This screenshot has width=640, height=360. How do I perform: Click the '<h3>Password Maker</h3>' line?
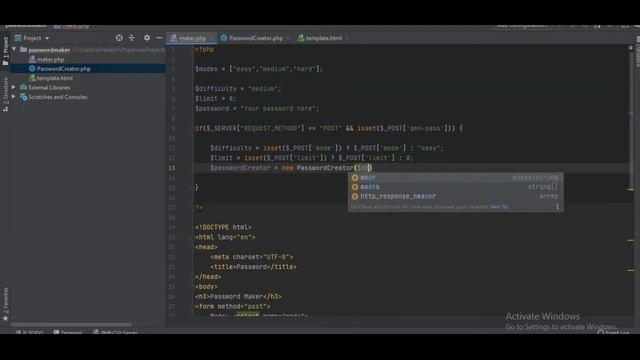pos(238,297)
